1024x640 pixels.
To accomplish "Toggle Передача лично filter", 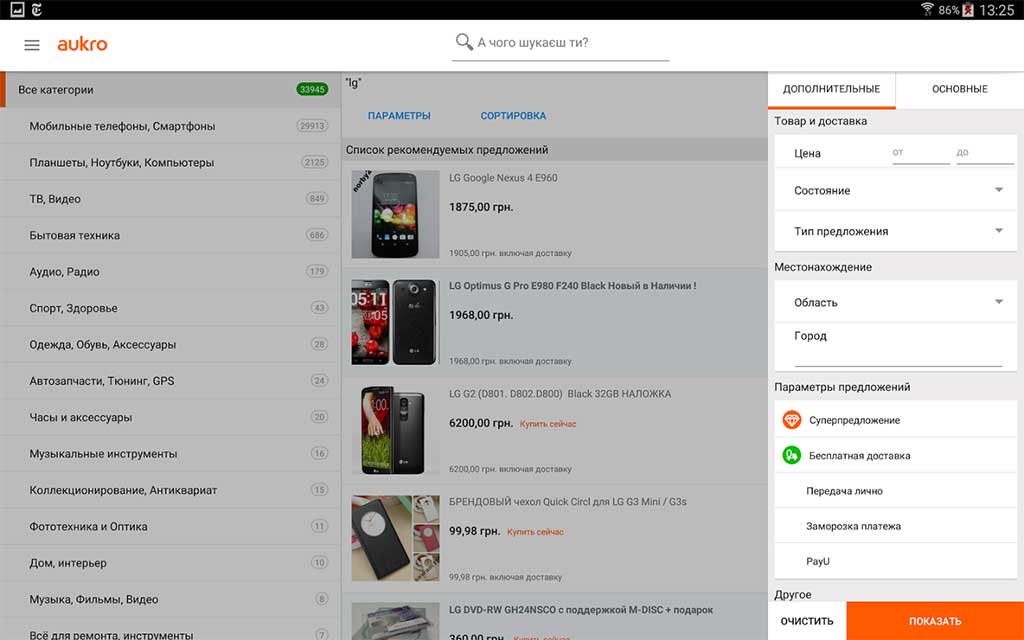I will [895, 490].
